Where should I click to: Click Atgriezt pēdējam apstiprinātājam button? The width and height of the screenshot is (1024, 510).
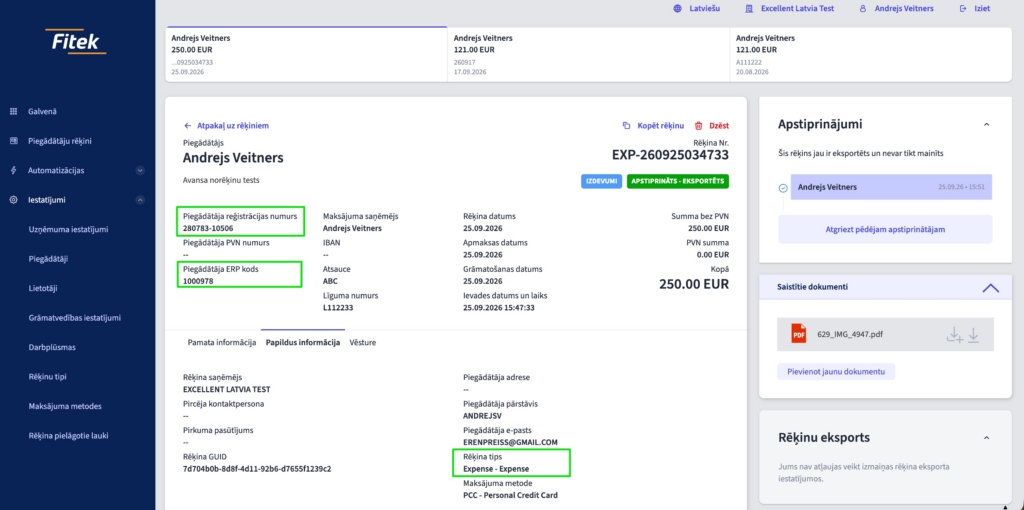[885, 229]
